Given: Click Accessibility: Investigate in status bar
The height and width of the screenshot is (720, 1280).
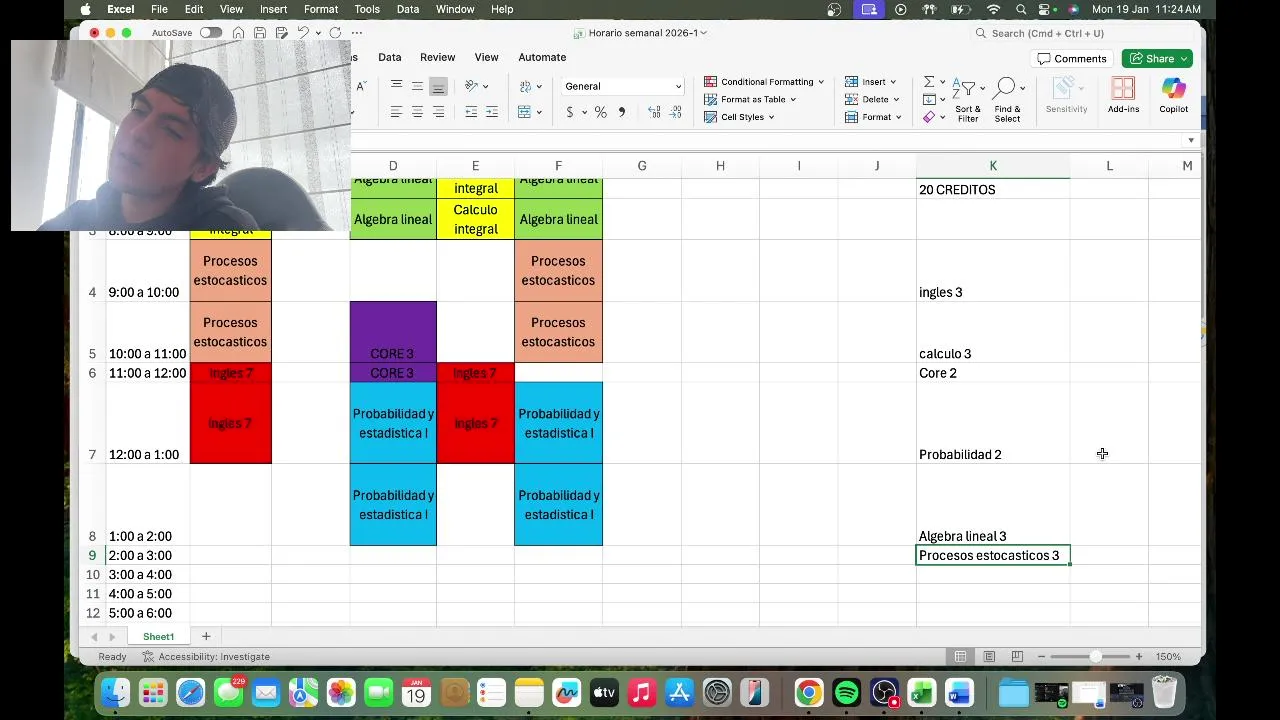Looking at the screenshot, I should pos(206,656).
